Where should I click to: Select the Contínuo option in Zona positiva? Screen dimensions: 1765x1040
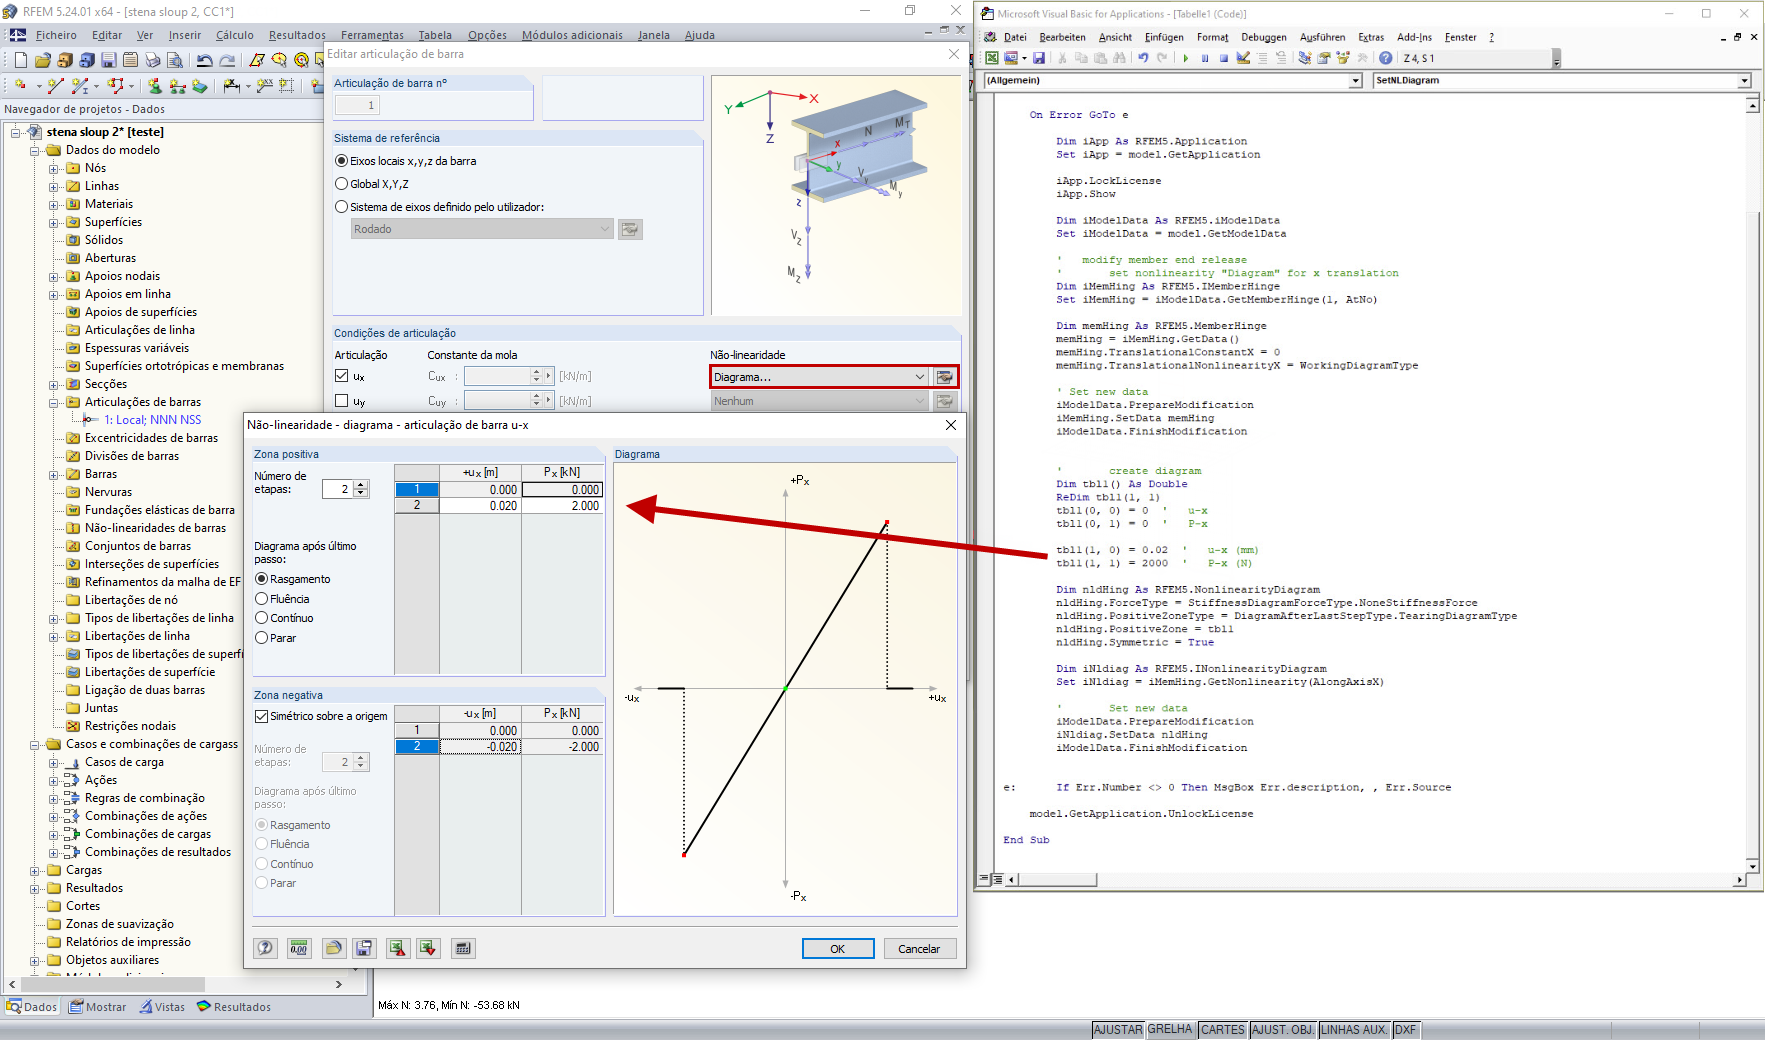[262, 618]
